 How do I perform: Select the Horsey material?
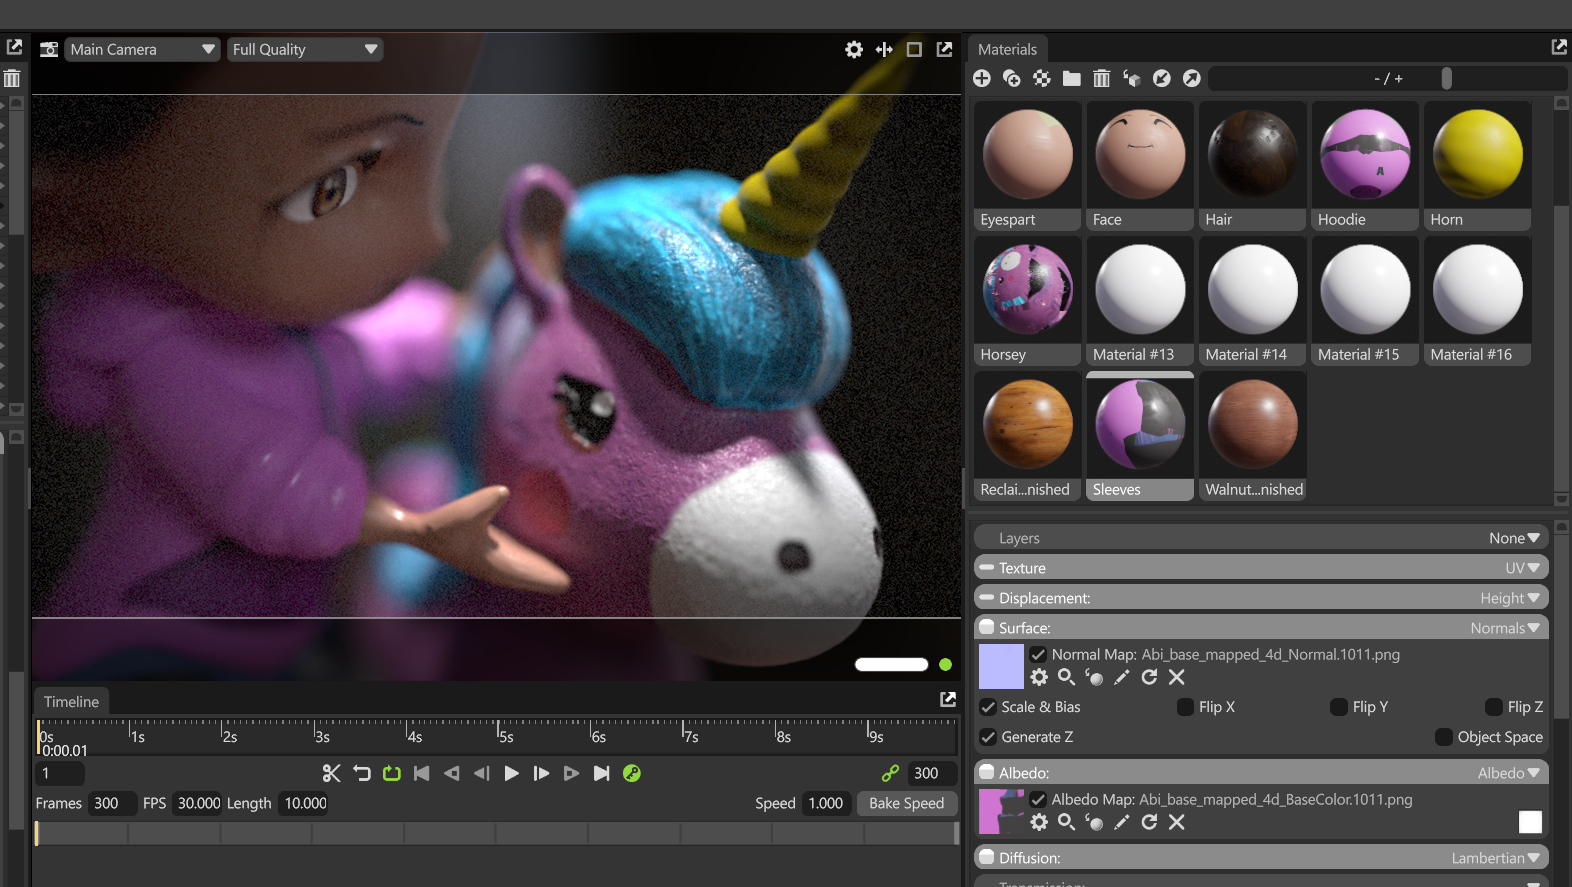(x=1027, y=301)
